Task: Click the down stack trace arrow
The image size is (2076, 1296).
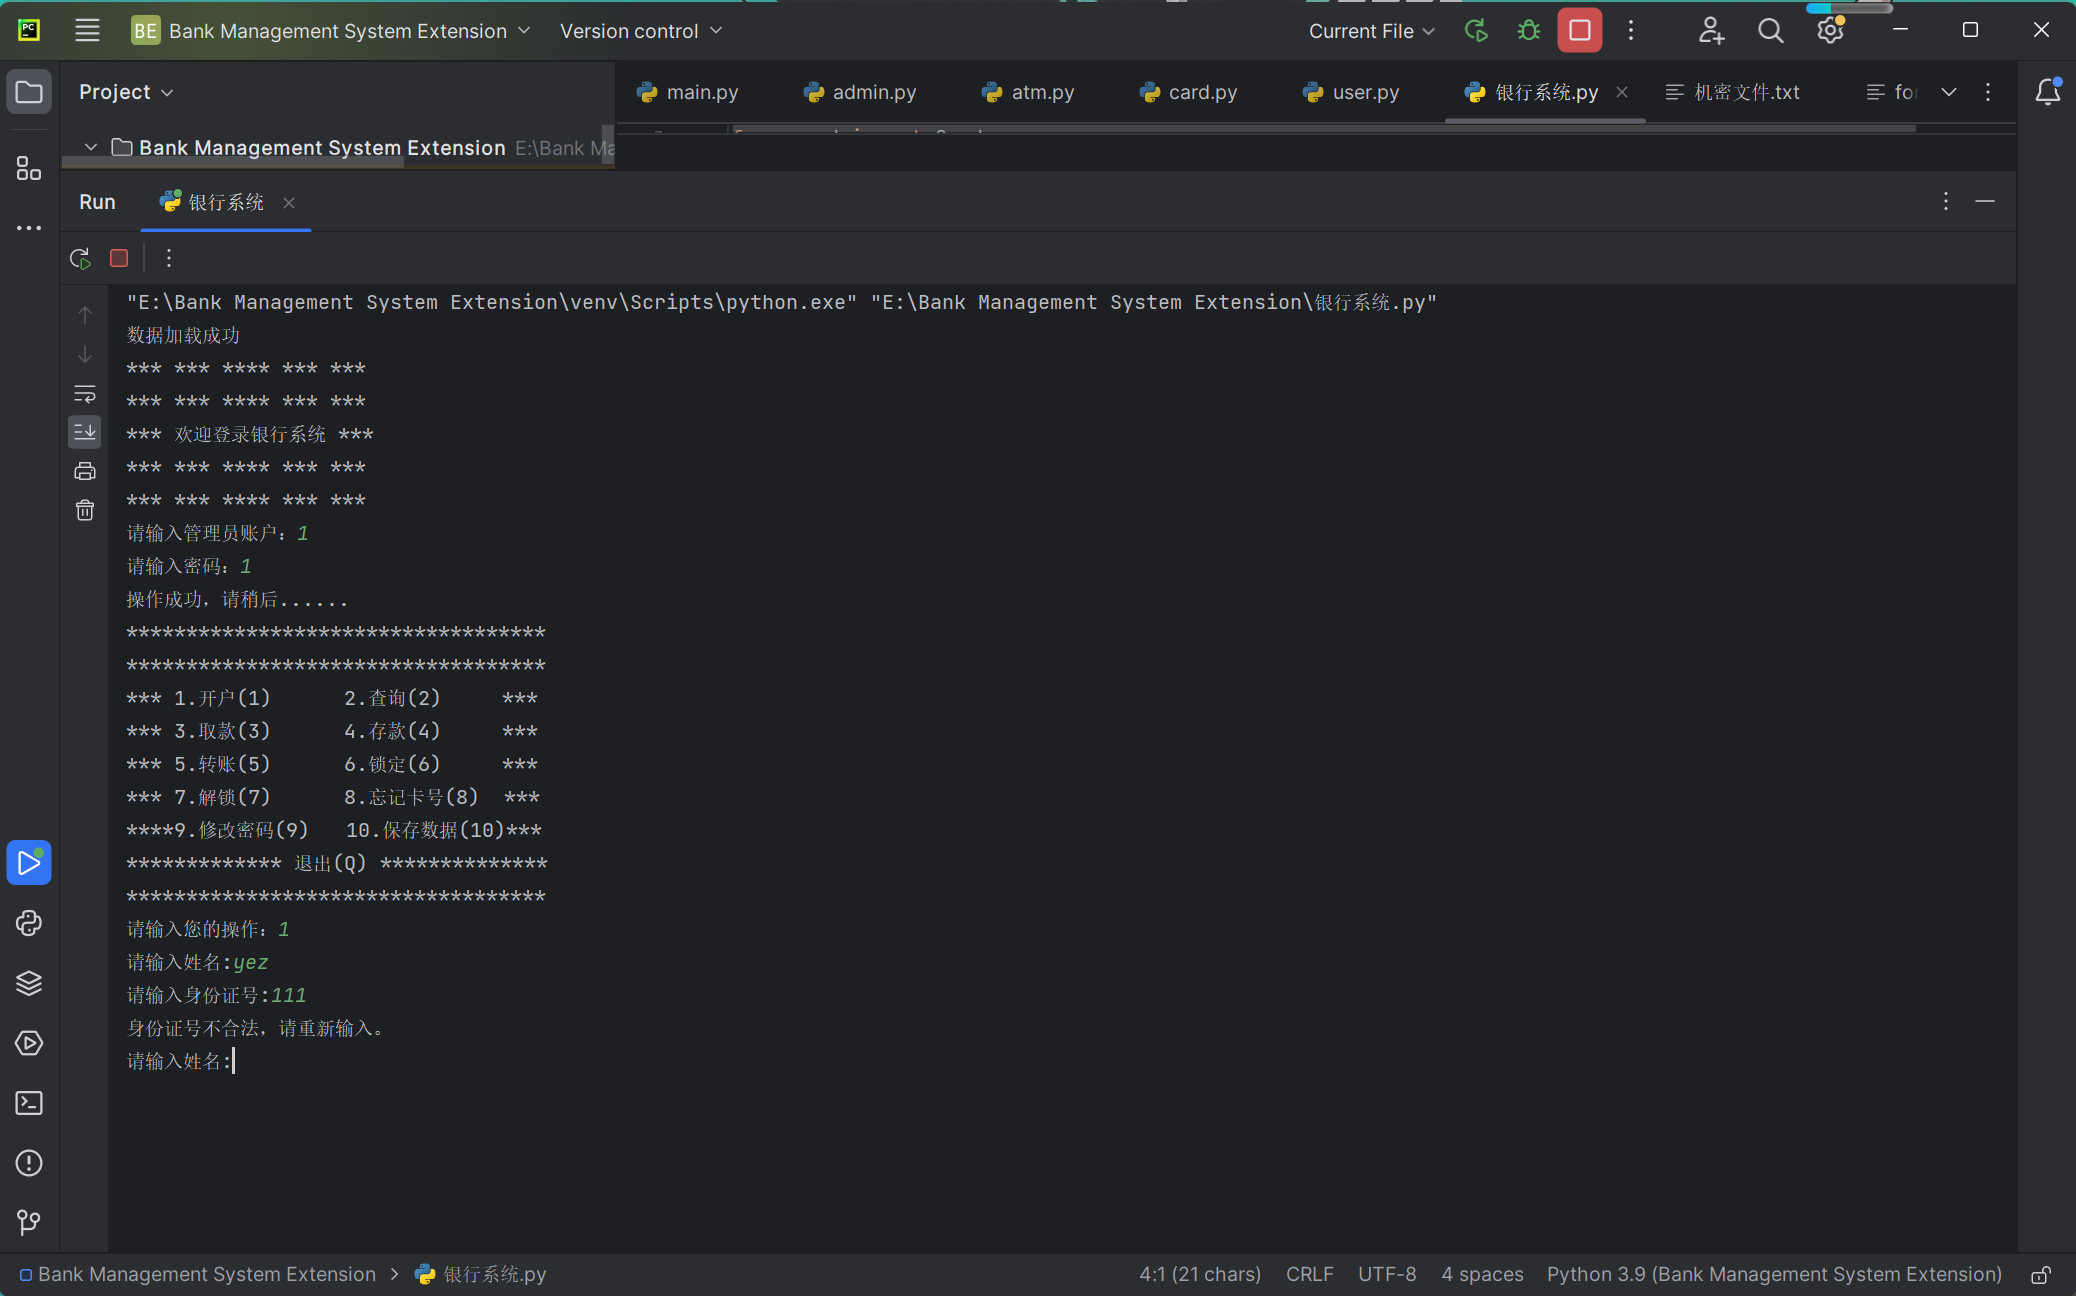Action: click(85, 354)
